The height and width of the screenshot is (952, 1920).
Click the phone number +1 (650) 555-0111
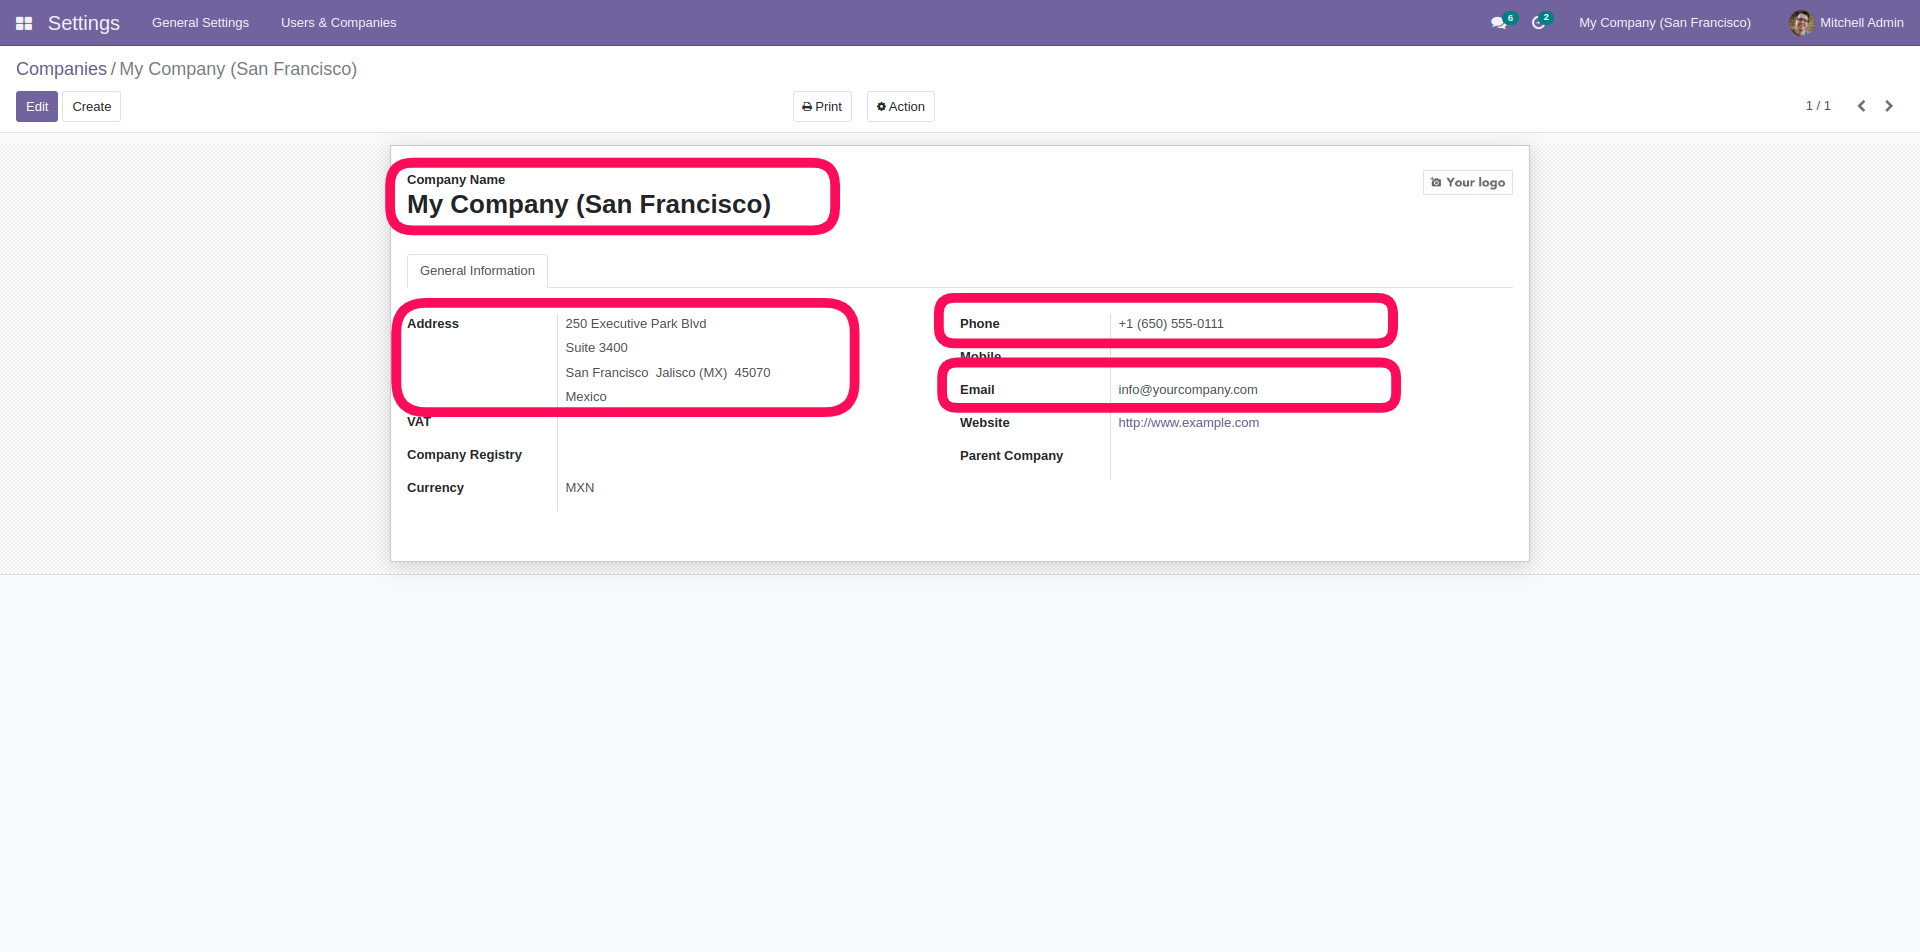coord(1170,324)
